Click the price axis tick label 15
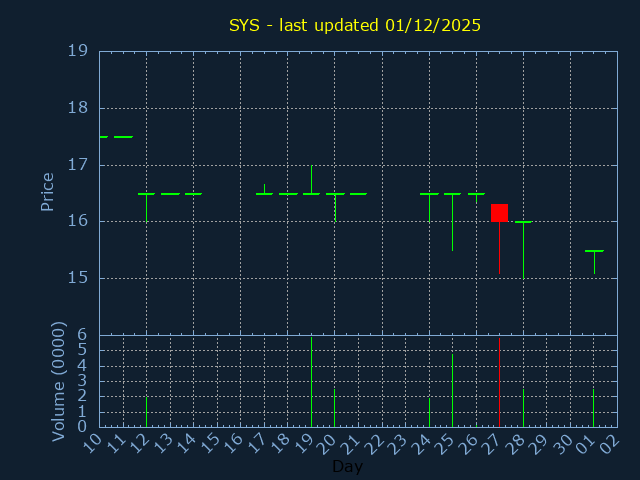 (77, 278)
